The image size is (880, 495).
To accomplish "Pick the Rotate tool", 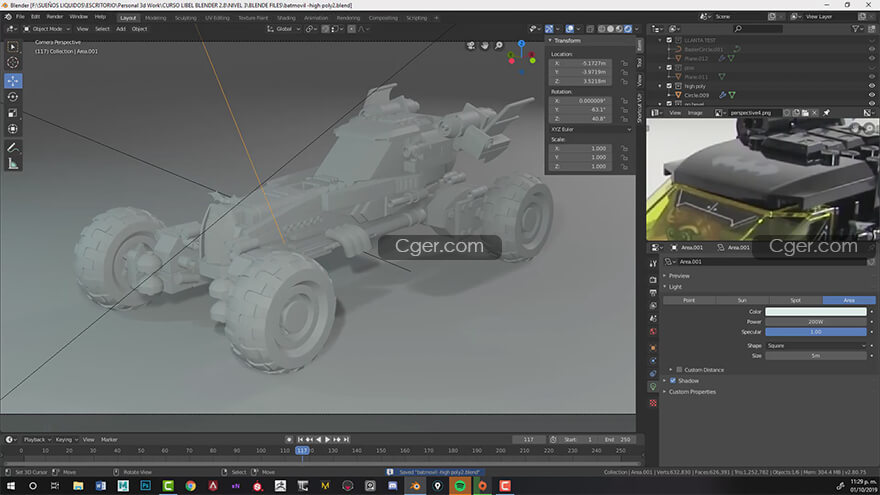I will (13, 97).
